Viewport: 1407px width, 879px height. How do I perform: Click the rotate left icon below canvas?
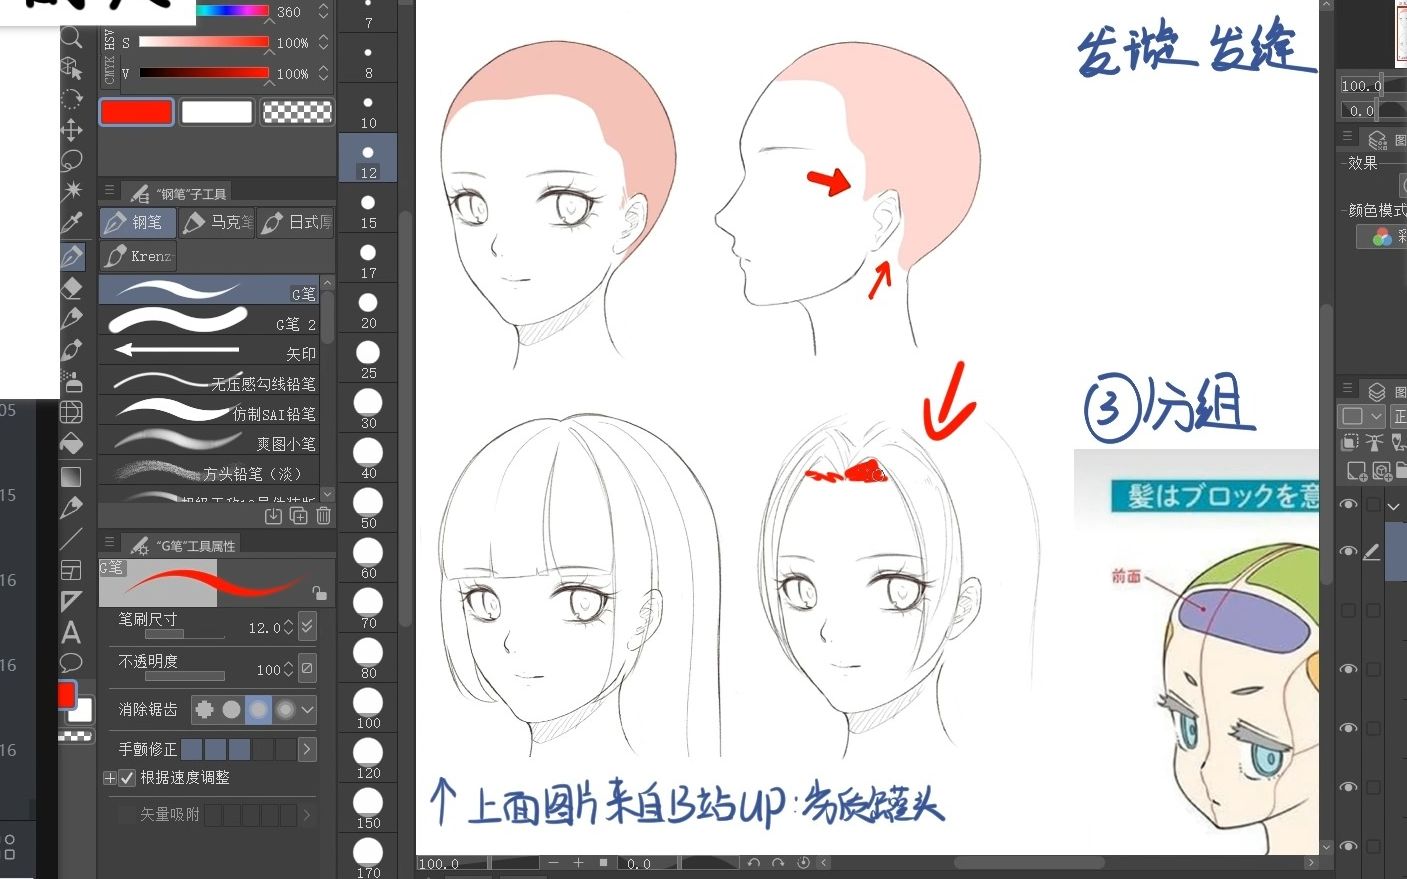[754, 862]
